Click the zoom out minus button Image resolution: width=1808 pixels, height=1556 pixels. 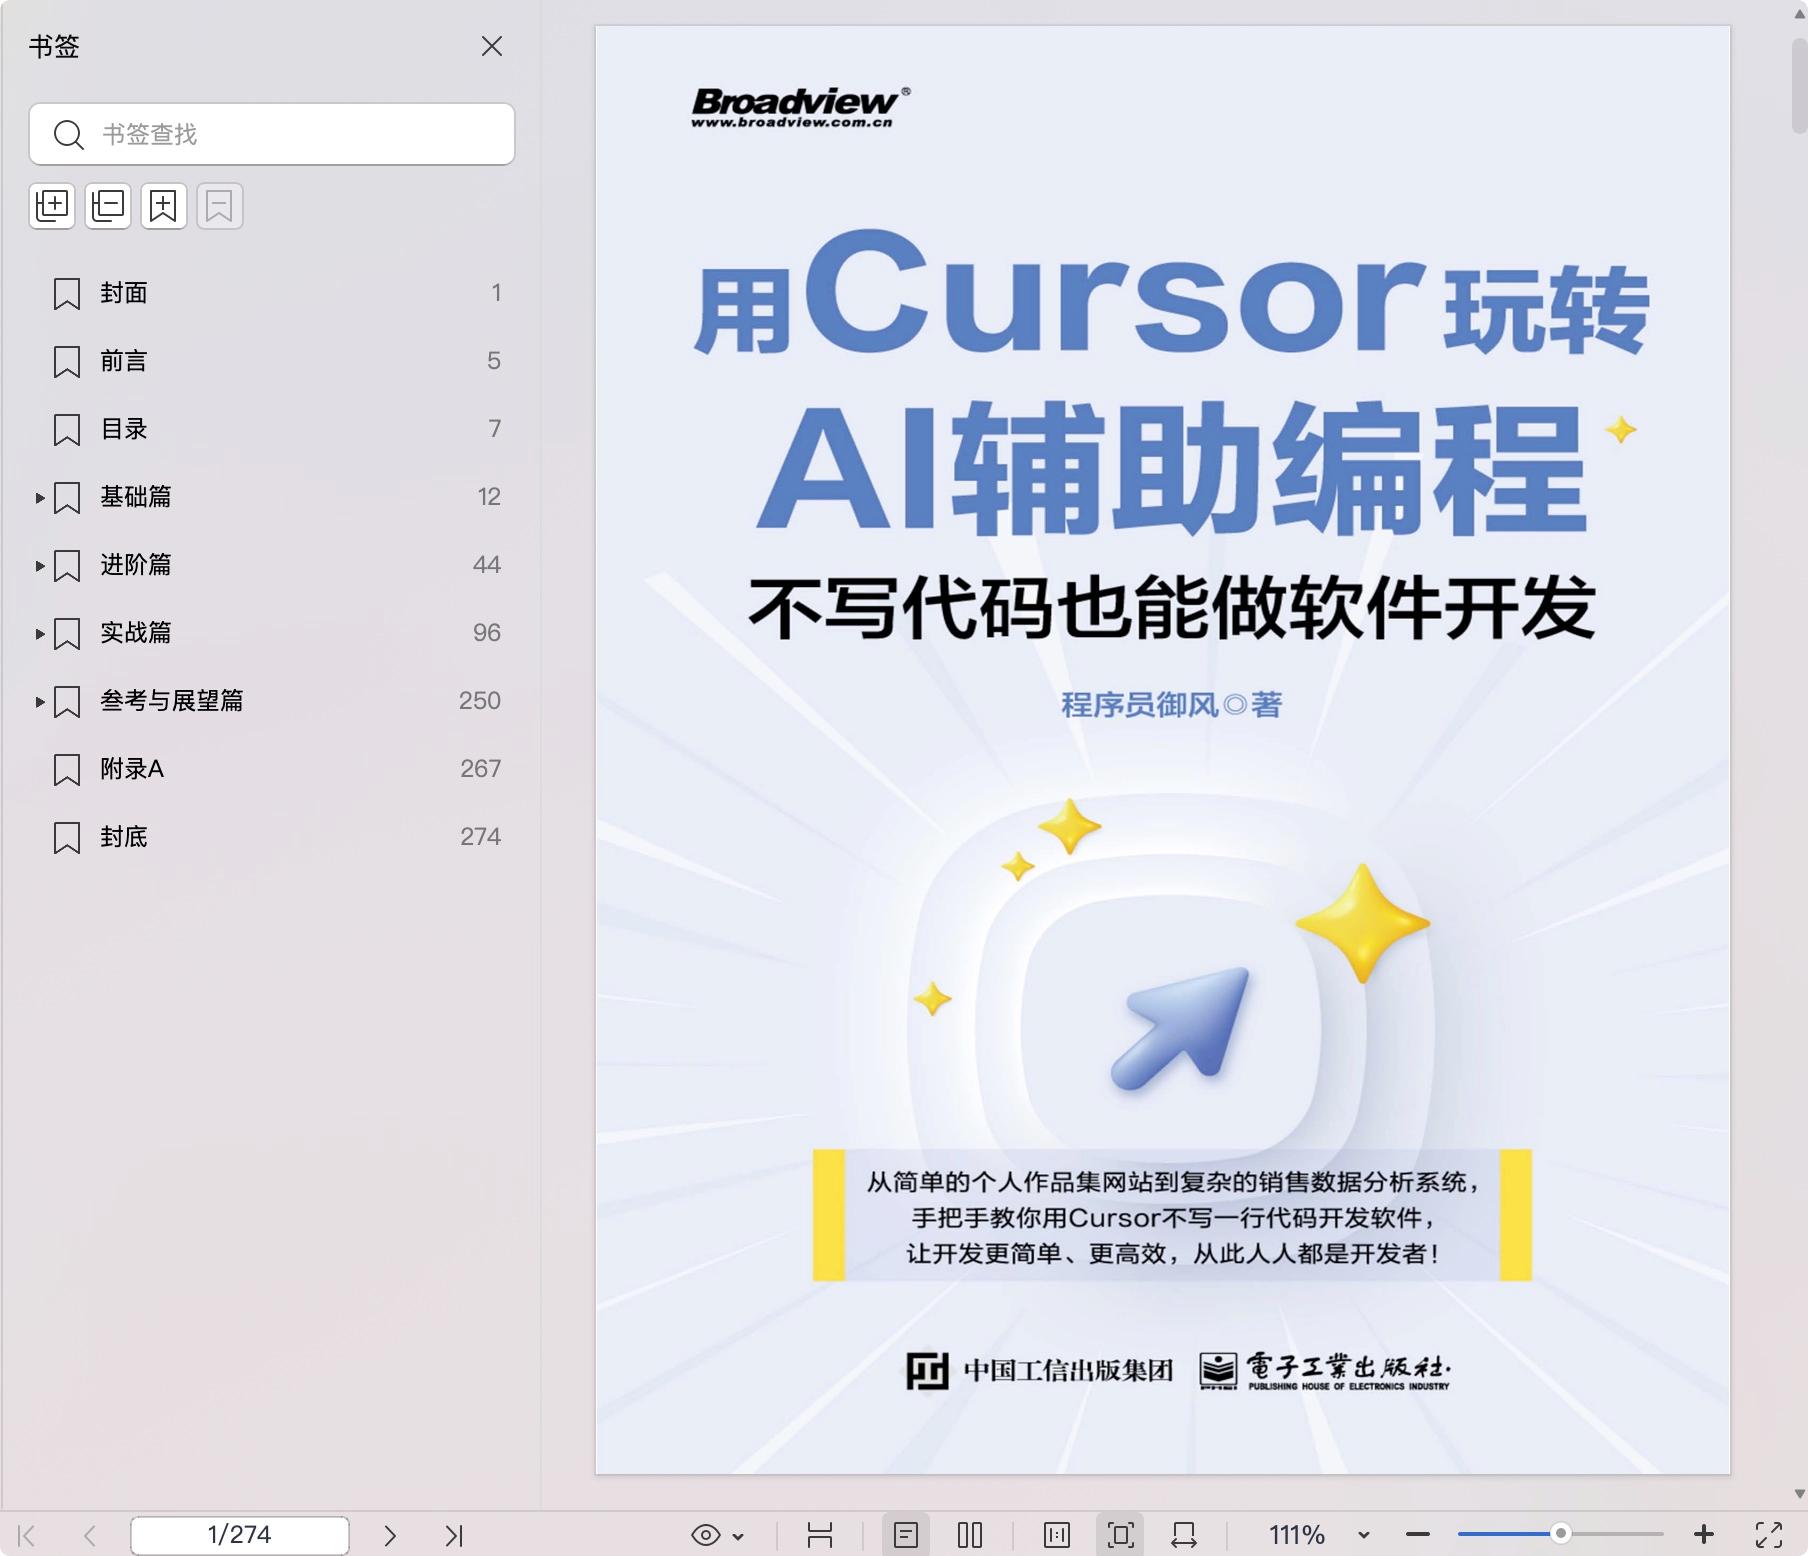coord(1418,1535)
